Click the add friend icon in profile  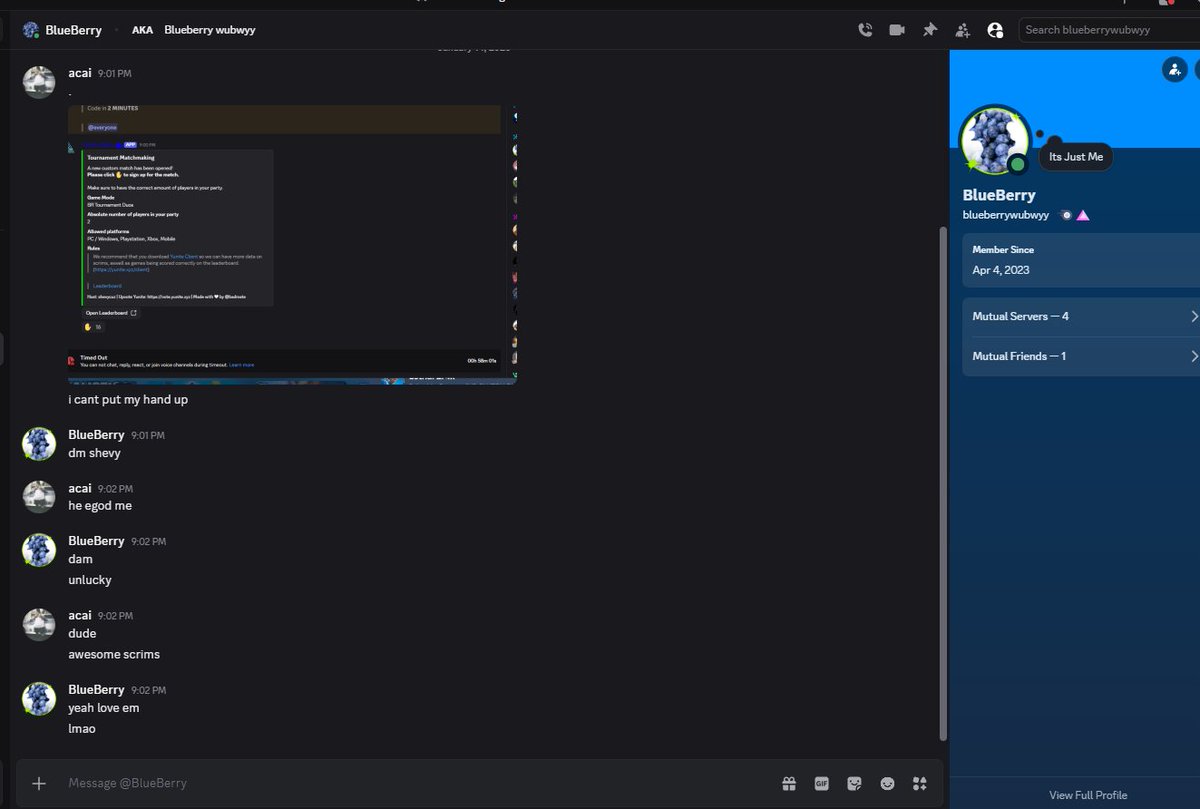[1174, 69]
